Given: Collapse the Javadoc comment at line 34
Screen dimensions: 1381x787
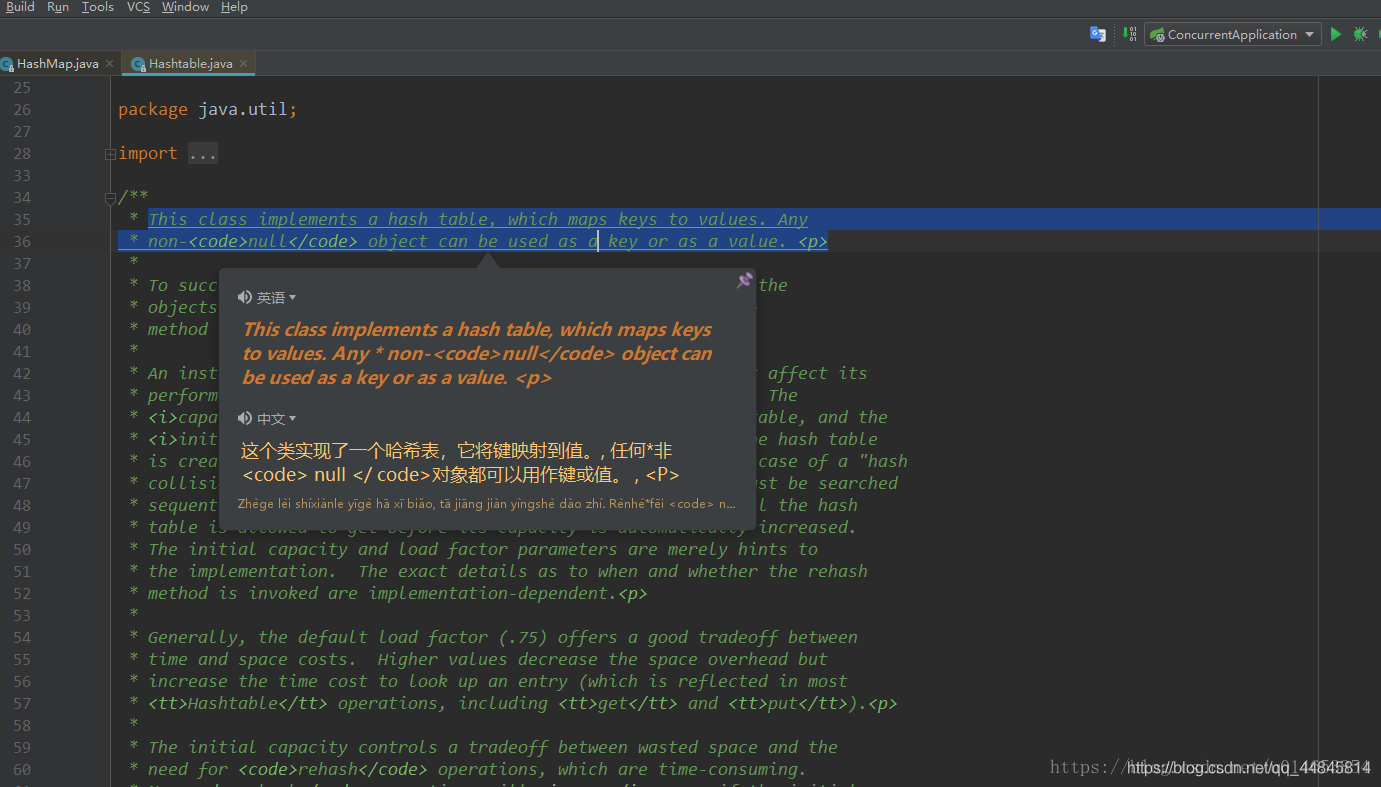Looking at the screenshot, I should [x=110, y=198].
